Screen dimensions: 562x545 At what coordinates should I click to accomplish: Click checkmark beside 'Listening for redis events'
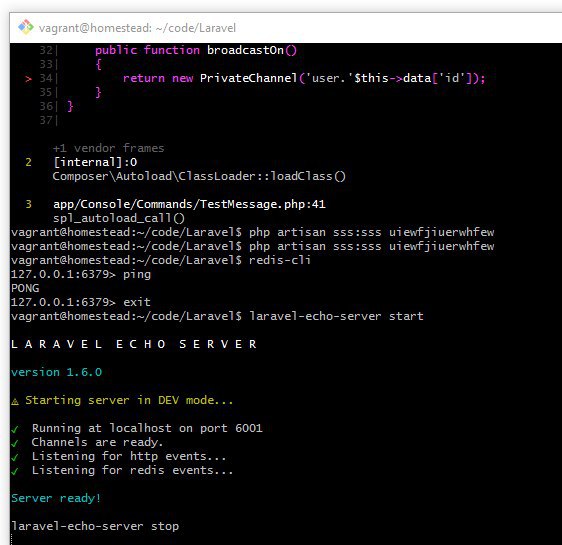15,471
